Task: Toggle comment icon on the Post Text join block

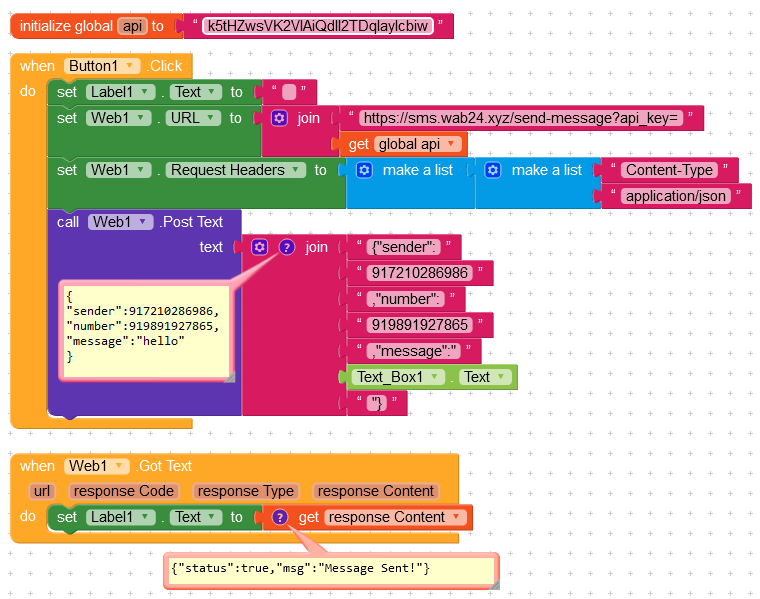Action: click(x=286, y=247)
